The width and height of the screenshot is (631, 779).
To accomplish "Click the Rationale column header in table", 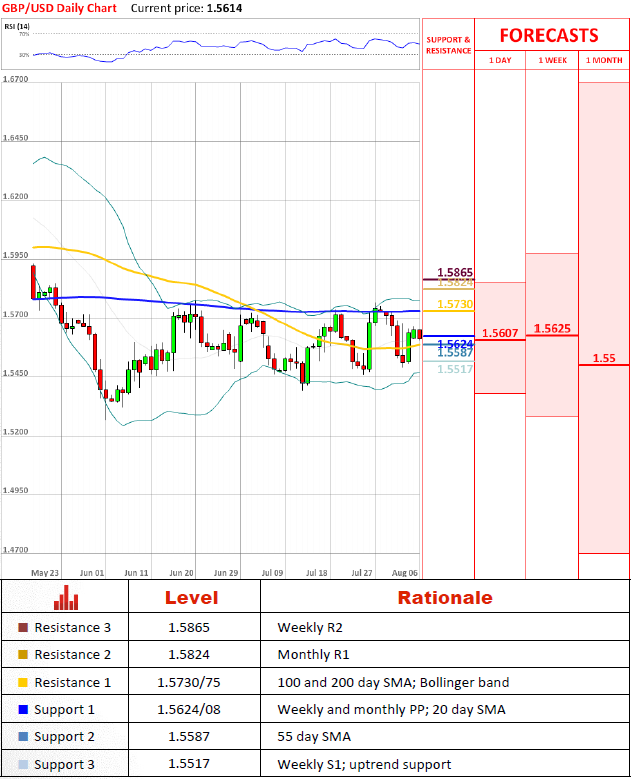I will (445, 598).
